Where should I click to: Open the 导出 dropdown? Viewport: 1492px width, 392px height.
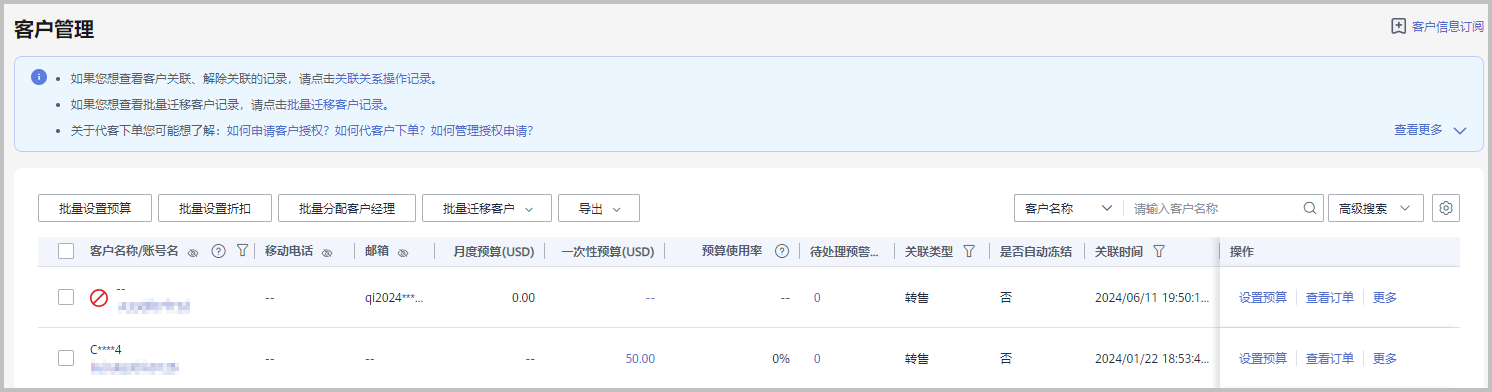point(599,208)
